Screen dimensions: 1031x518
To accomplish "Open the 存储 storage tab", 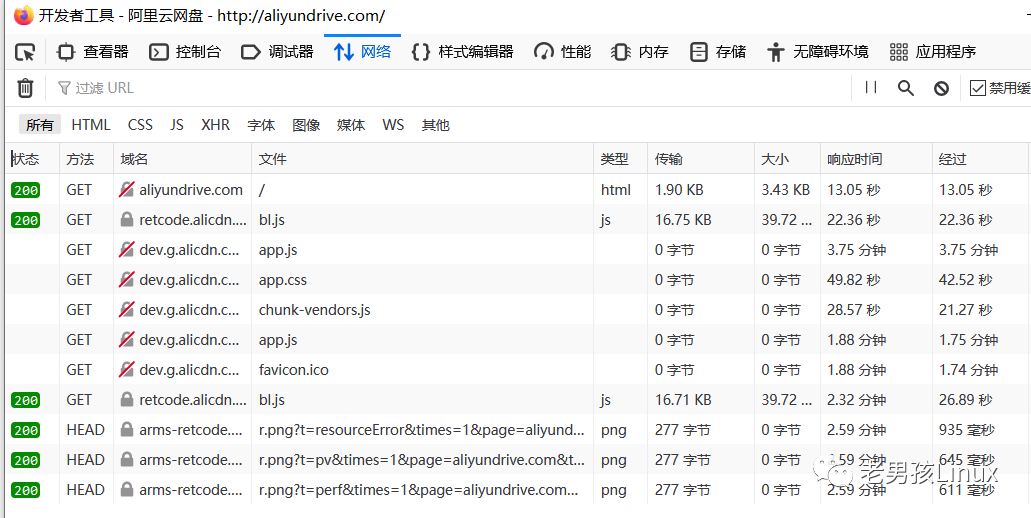I will [717, 52].
